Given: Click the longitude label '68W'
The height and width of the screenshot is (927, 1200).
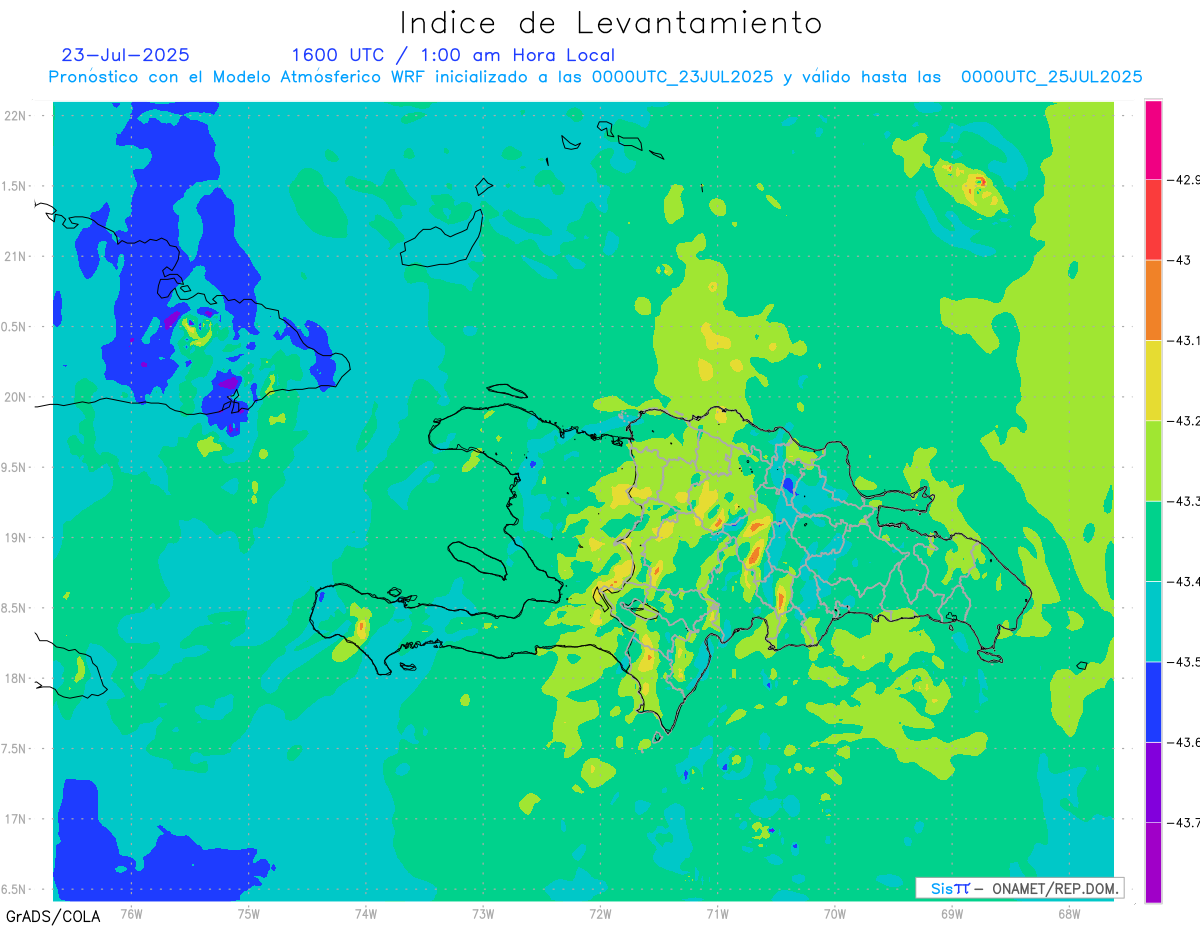Looking at the screenshot, I should [1068, 913].
